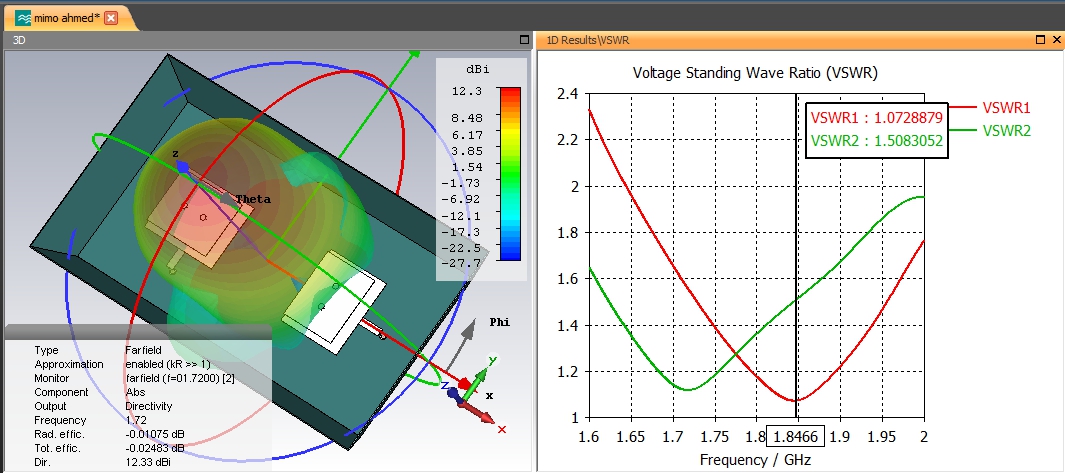Click the -27.7 minimum value on color scale
Screen dimensions: 1065x473
point(464,262)
